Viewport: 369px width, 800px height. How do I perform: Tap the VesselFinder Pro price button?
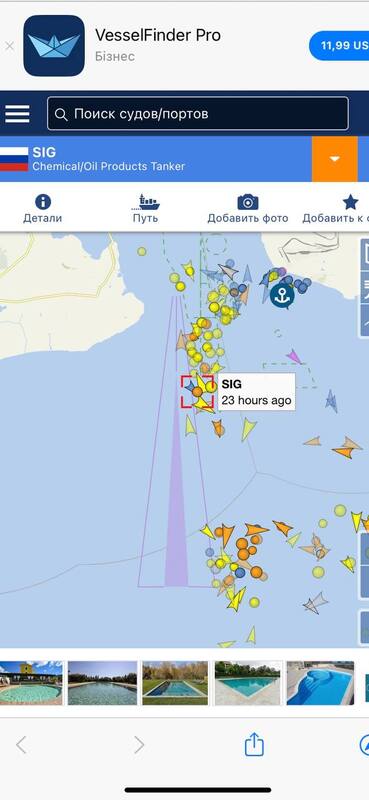pos(340,45)
